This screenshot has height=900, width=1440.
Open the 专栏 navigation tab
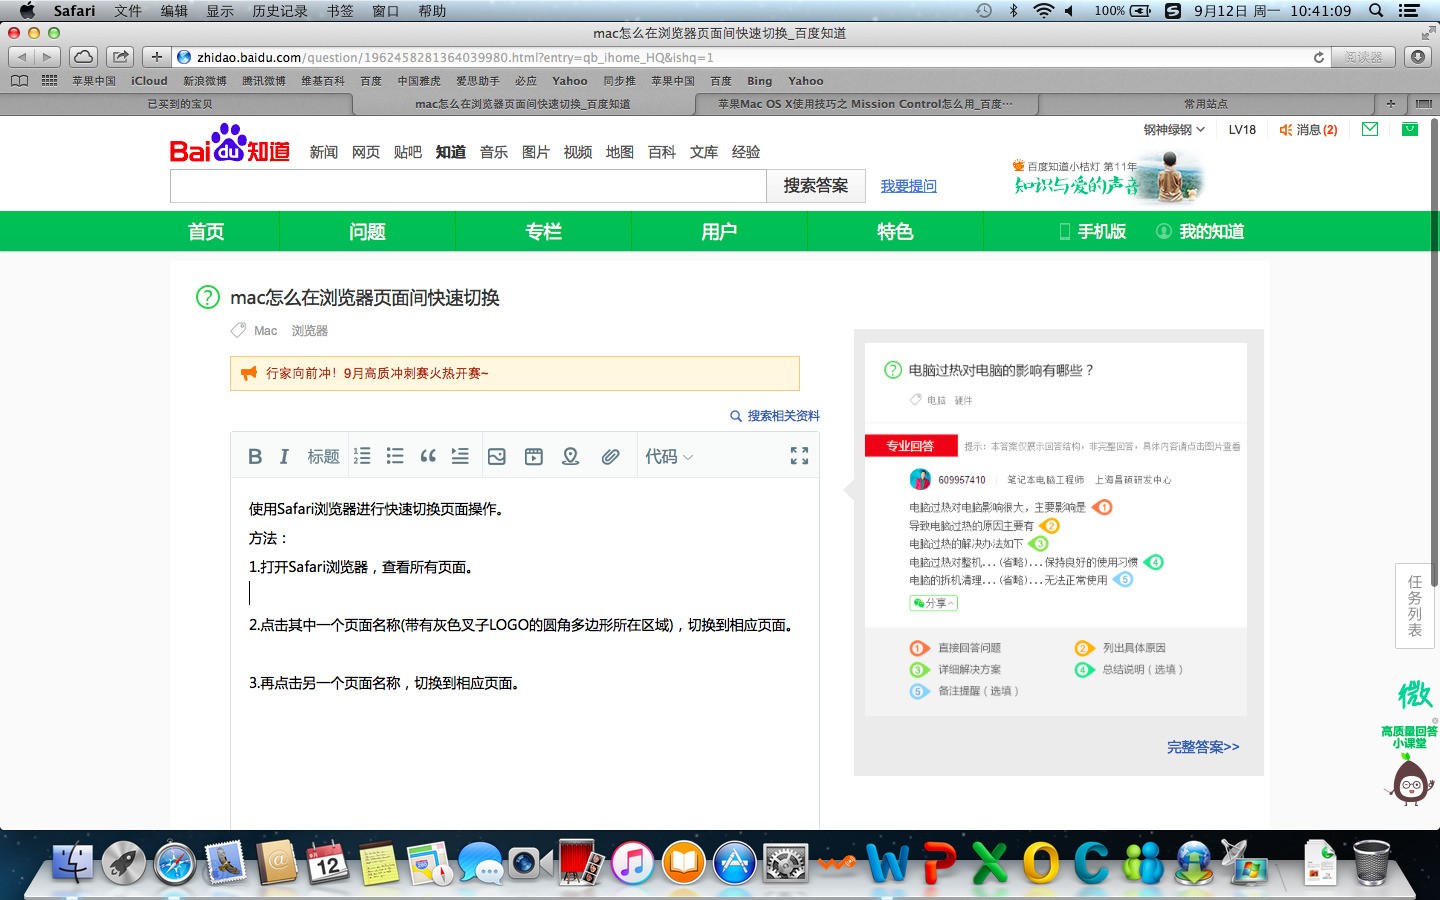543,231
